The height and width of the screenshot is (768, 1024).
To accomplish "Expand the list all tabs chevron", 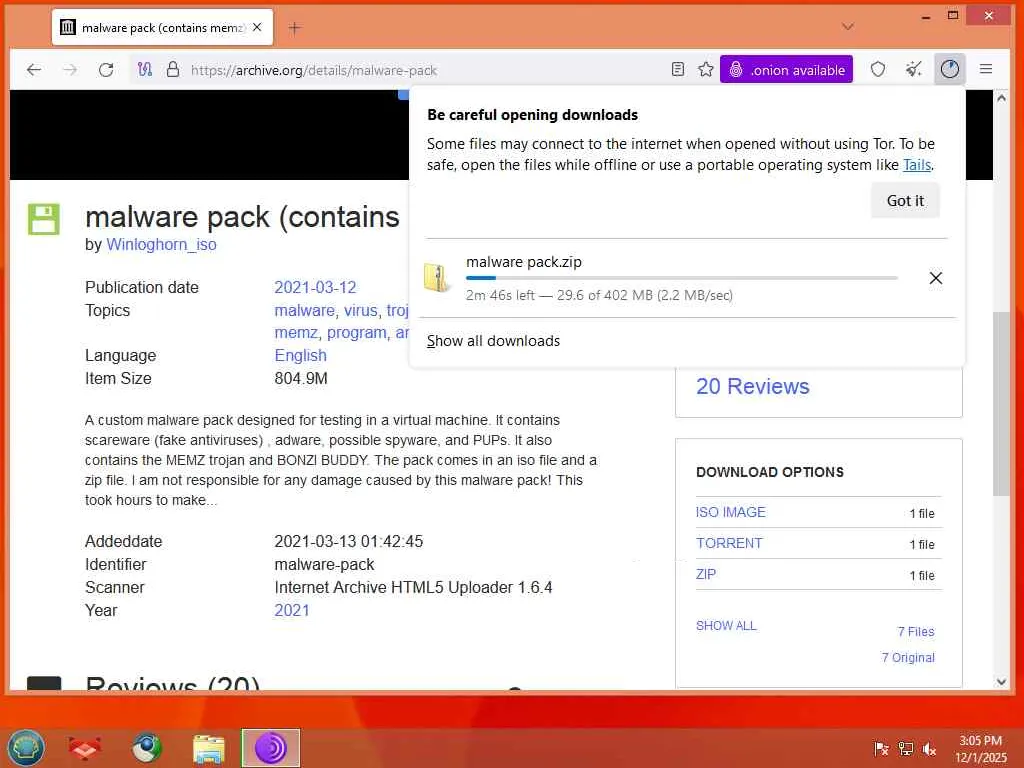I will (x=848, y=27).
